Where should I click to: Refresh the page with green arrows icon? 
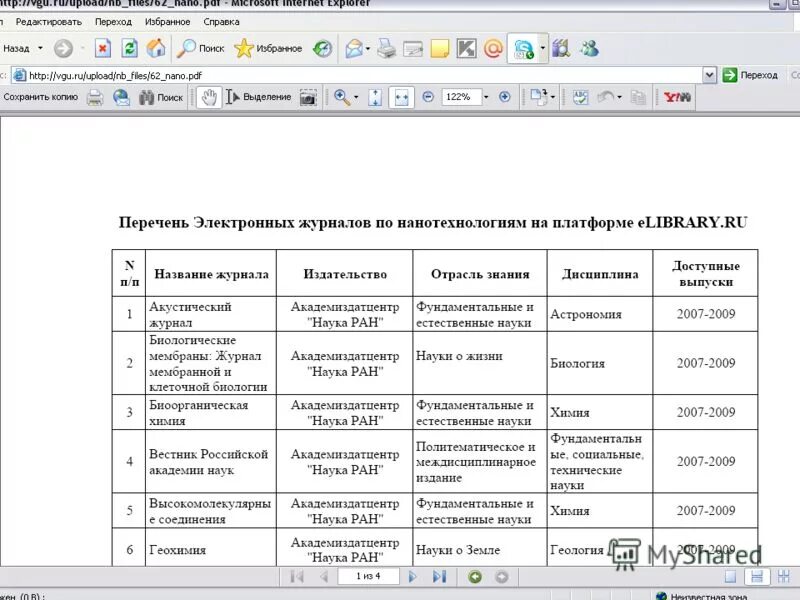point(130,48)
